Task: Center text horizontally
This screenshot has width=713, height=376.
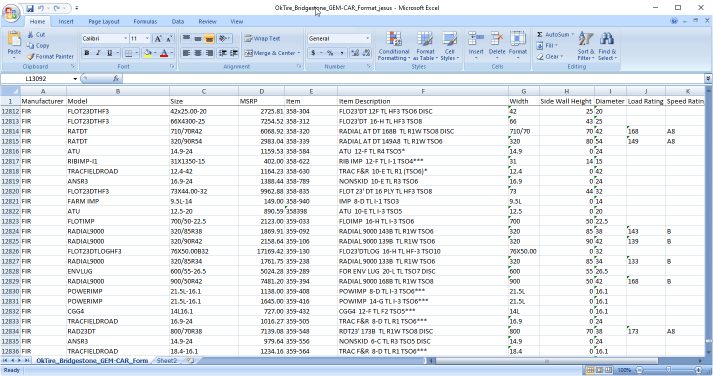Action: tap(198, 53)
